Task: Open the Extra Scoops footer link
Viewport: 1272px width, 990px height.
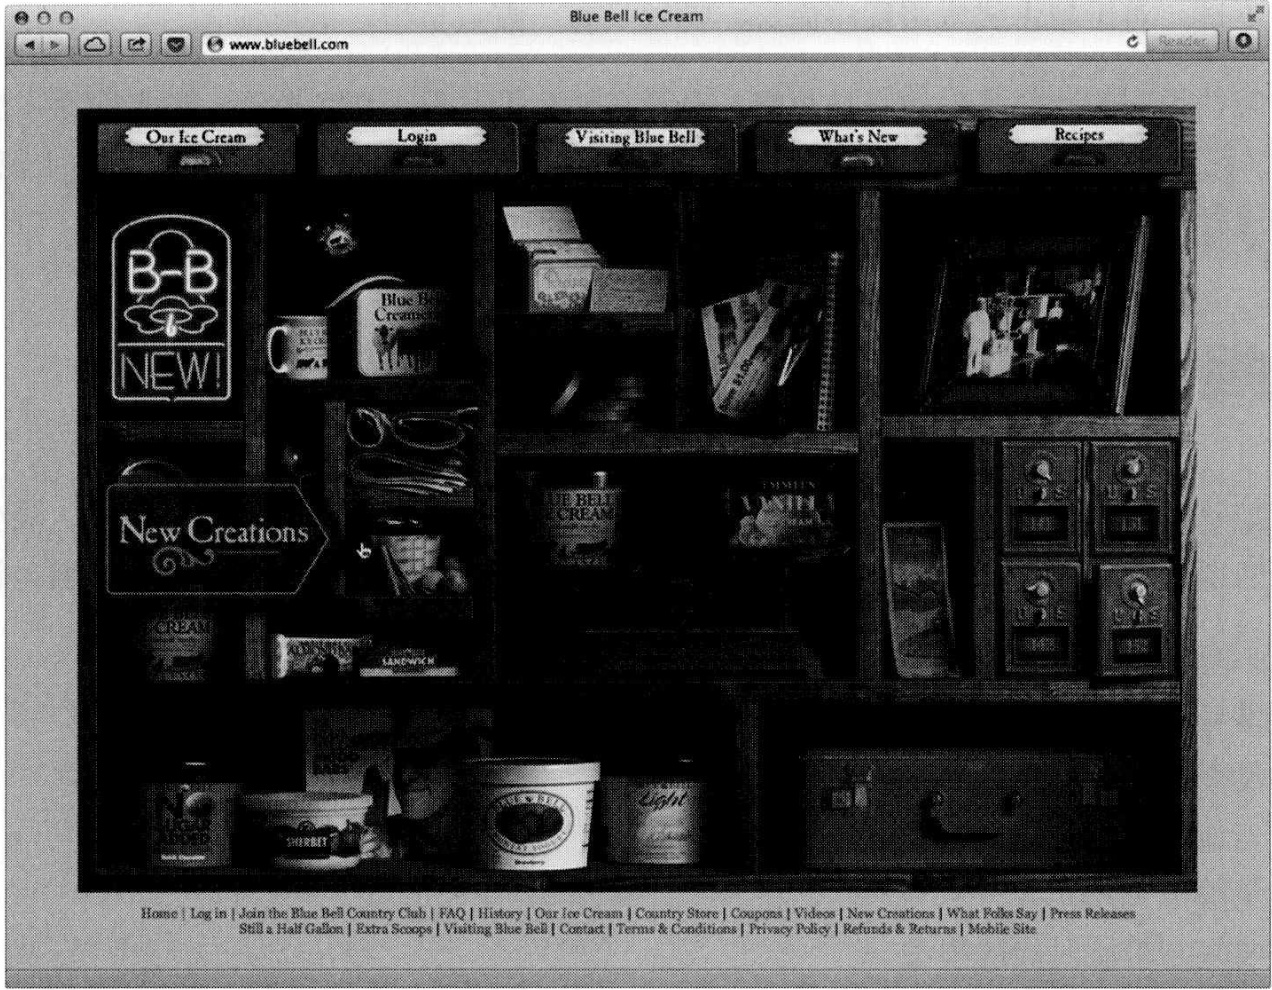Action: [393, 928]
